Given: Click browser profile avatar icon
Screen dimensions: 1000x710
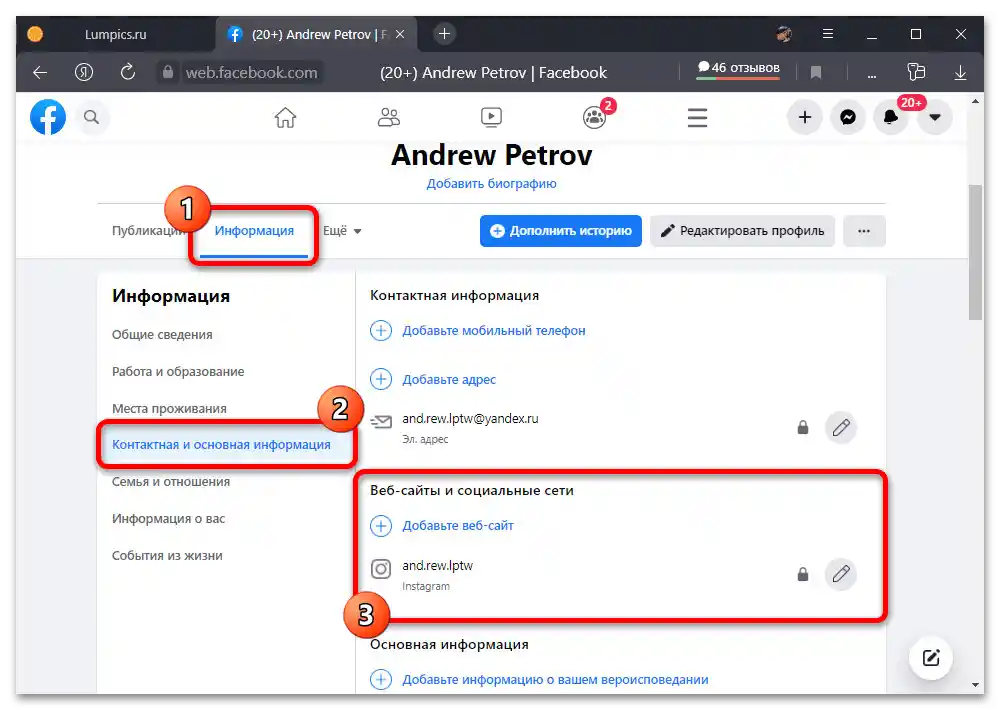Looking at the screenshot, I should coord(784,34).
